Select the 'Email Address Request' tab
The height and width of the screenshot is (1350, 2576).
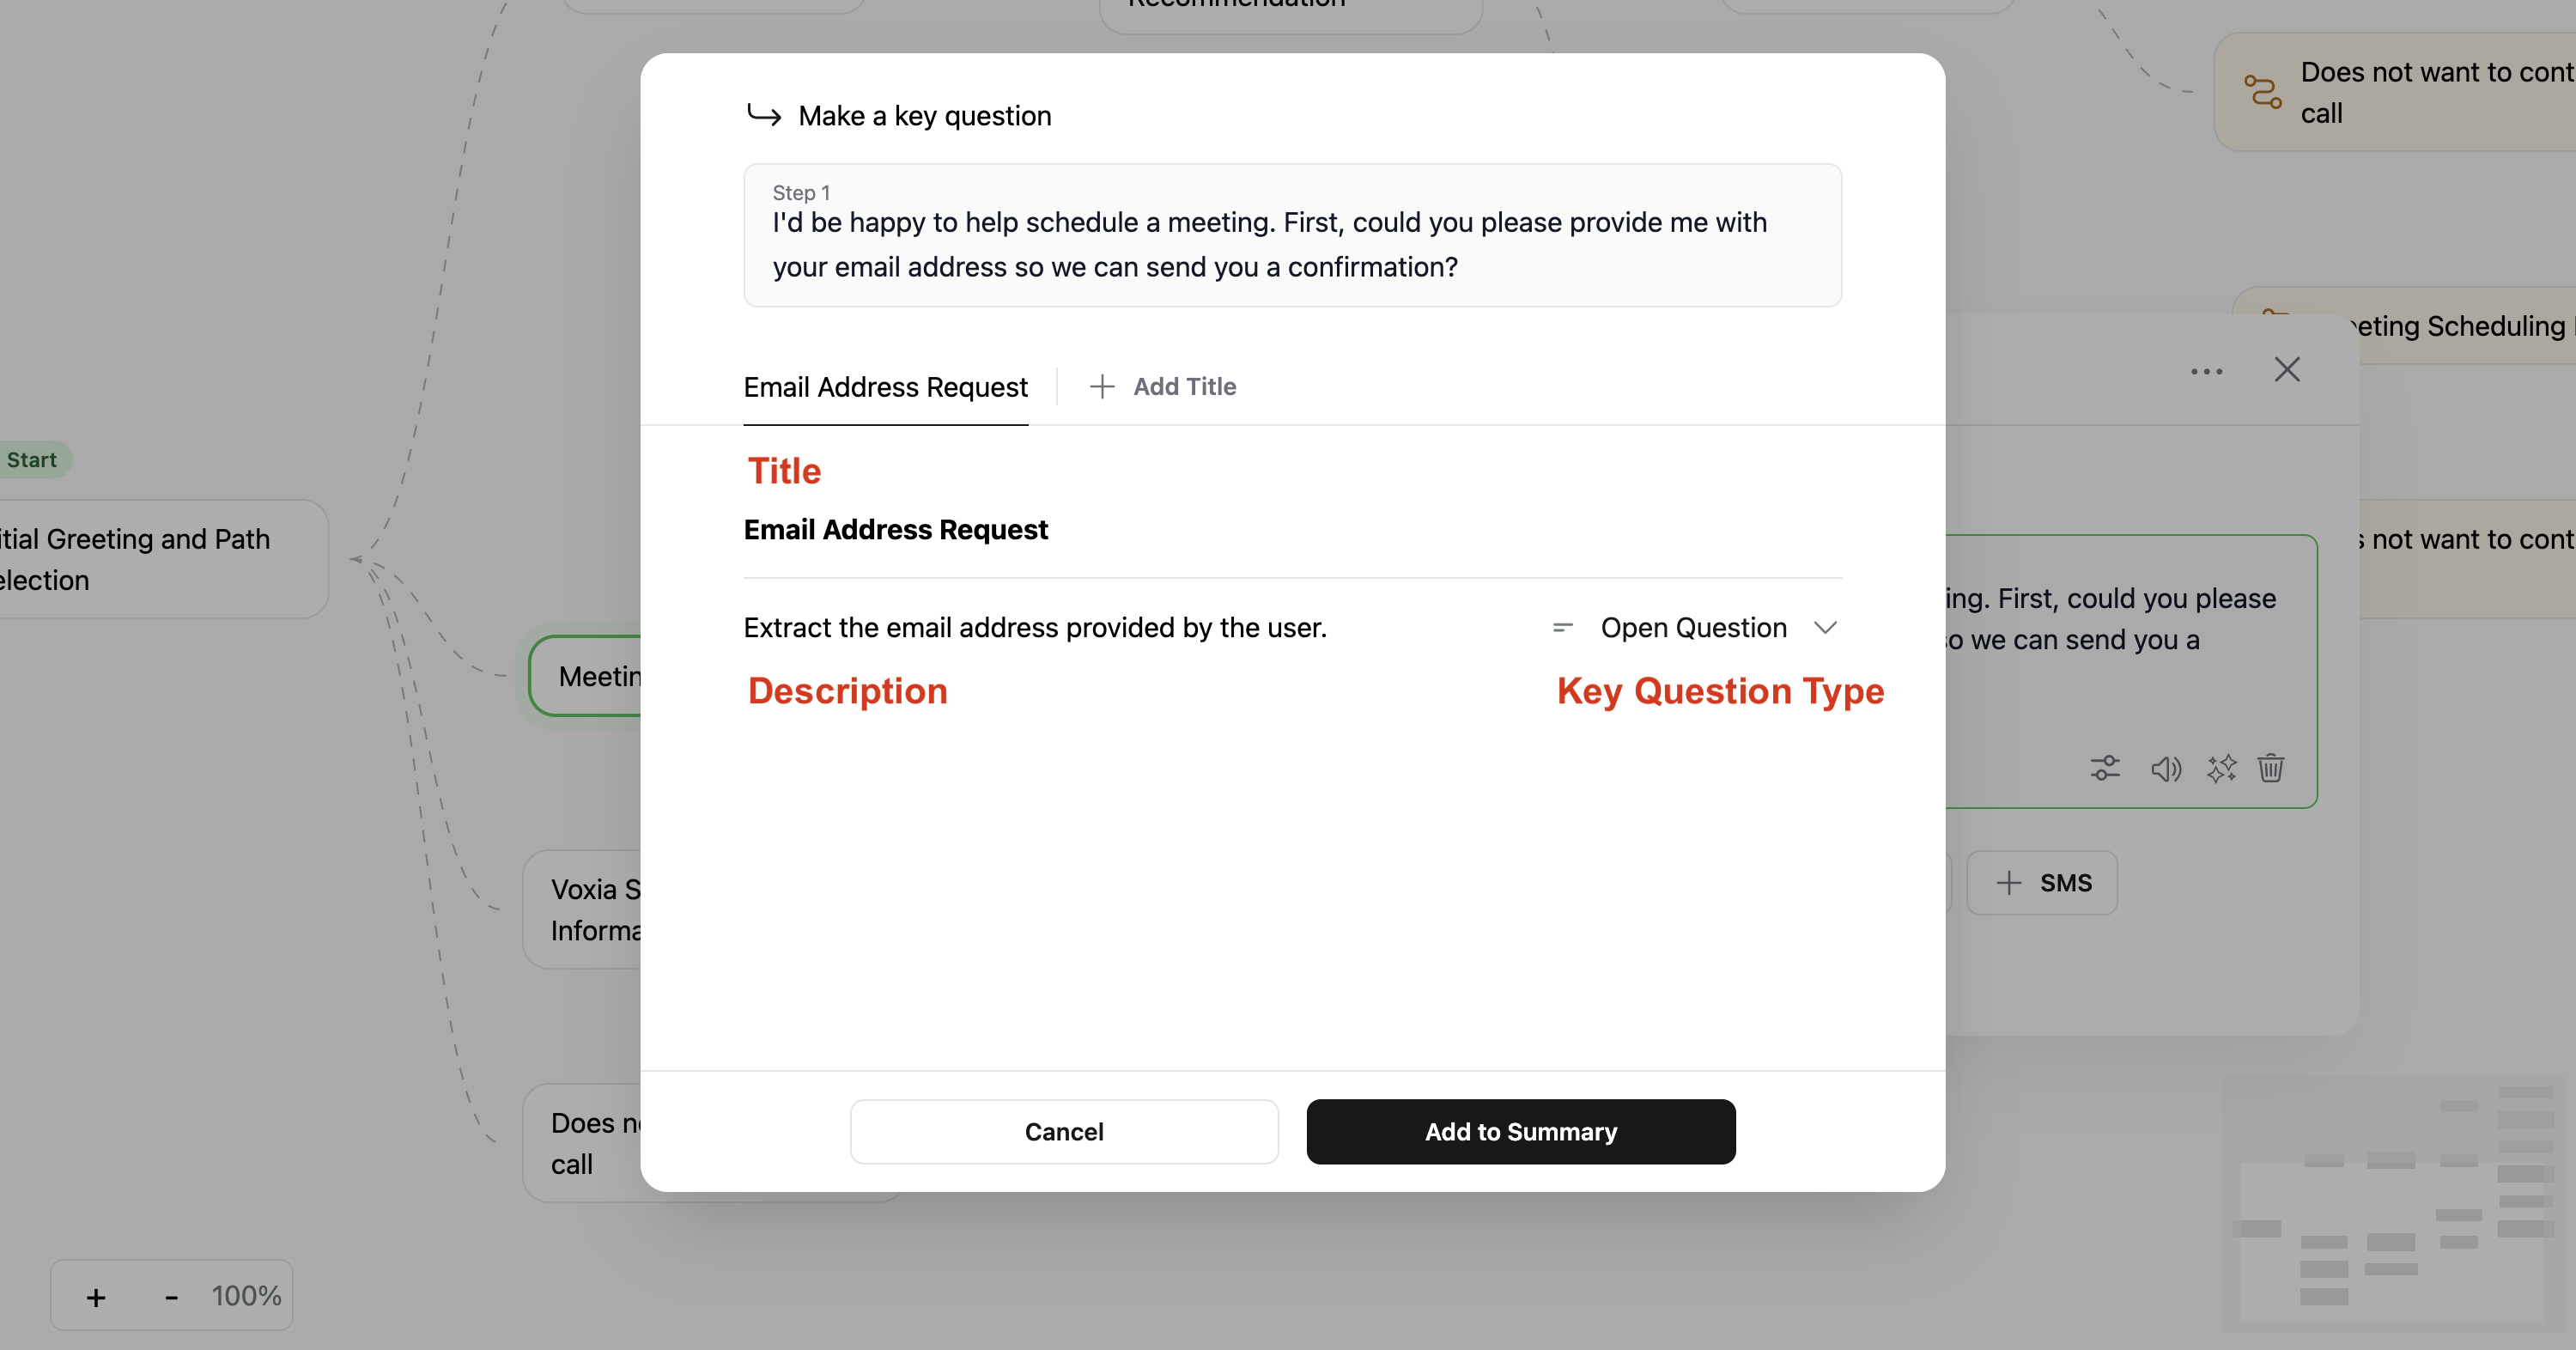click(x=886, y=387)
